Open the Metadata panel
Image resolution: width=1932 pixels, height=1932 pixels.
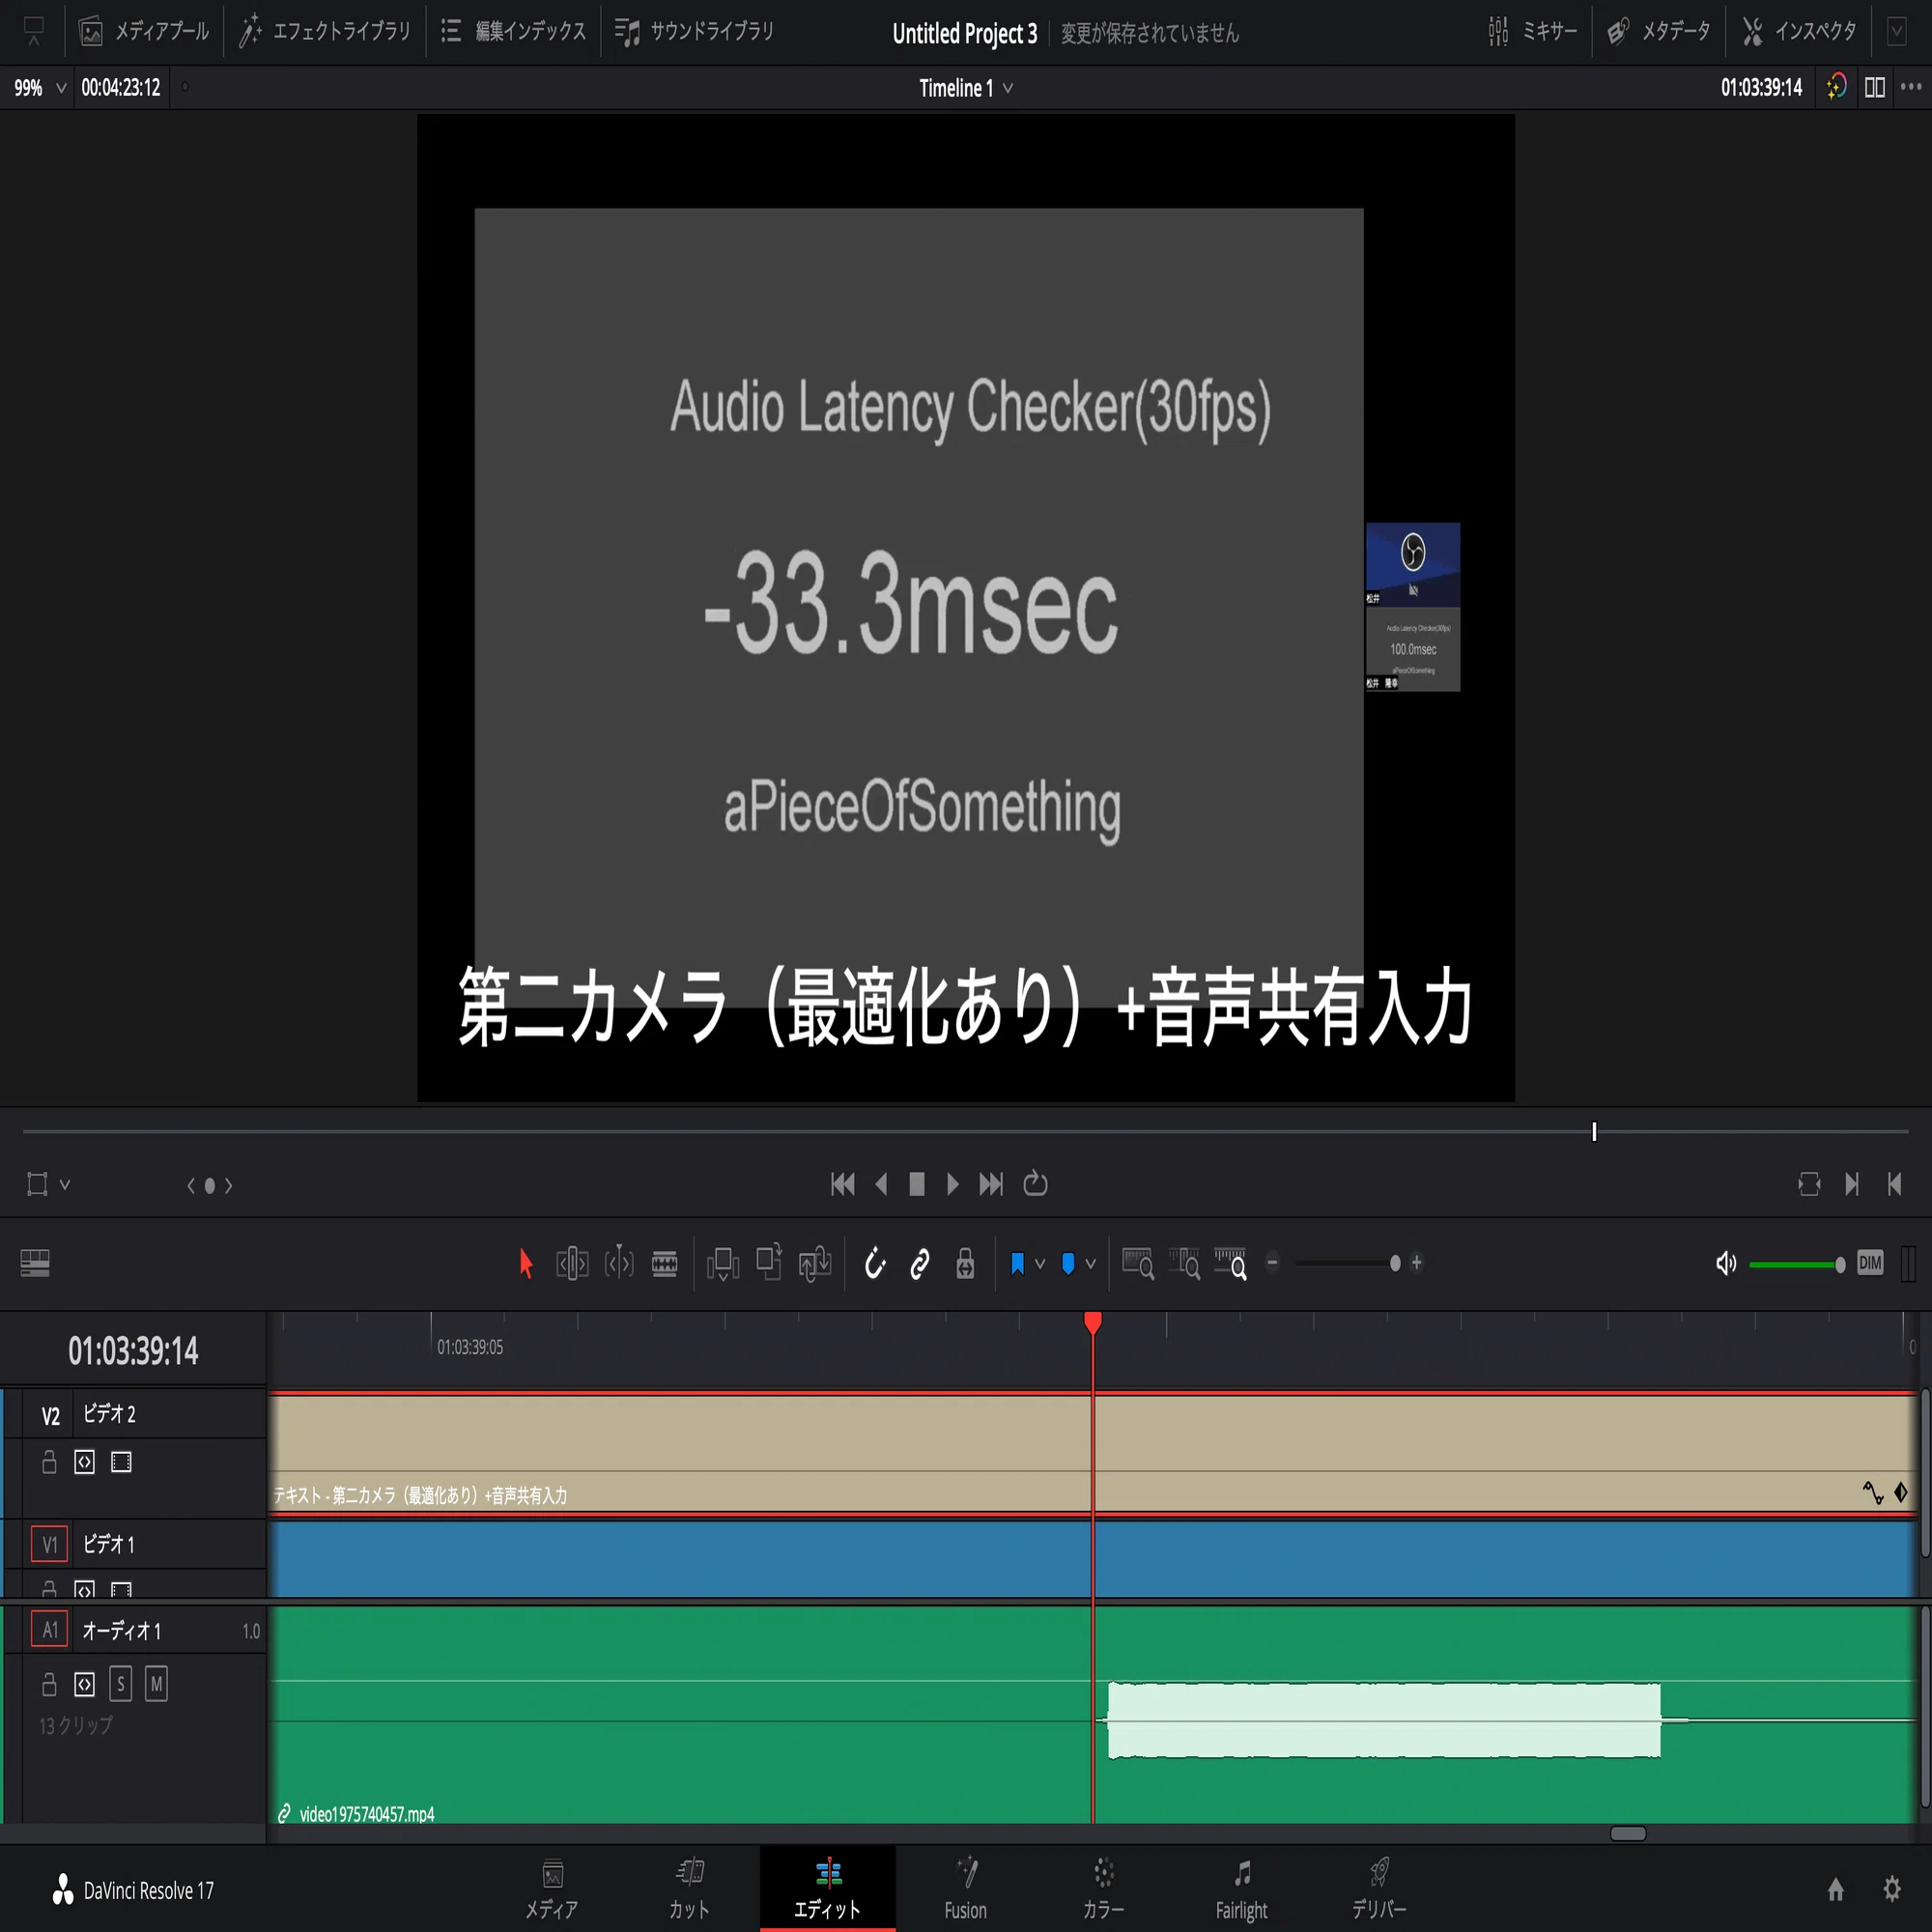click(1658, 32)
